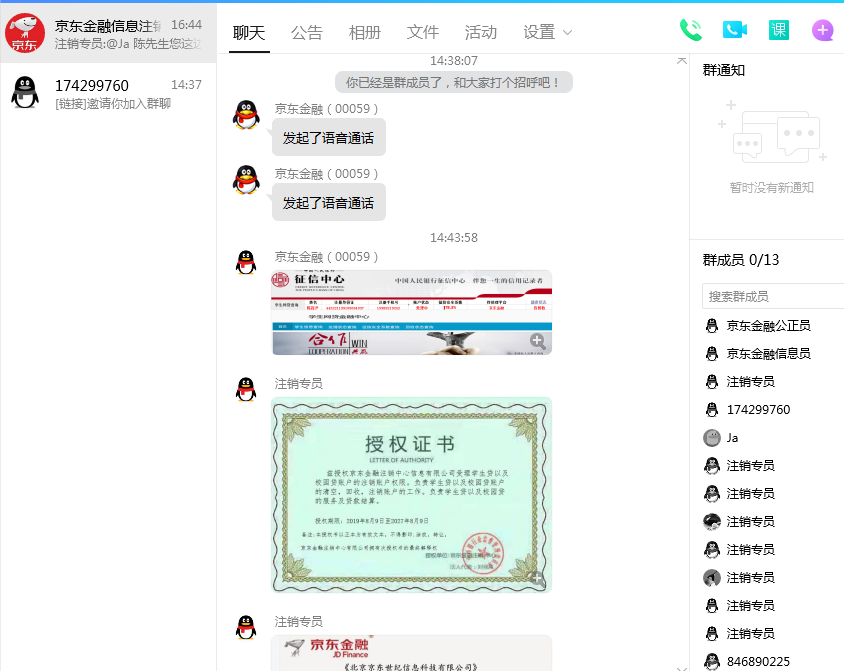Image resolution: width=844 pixels, height=671 pixels.
Task: Click the second 发起了语音通话 message bubble
Action: pos(329,203)
